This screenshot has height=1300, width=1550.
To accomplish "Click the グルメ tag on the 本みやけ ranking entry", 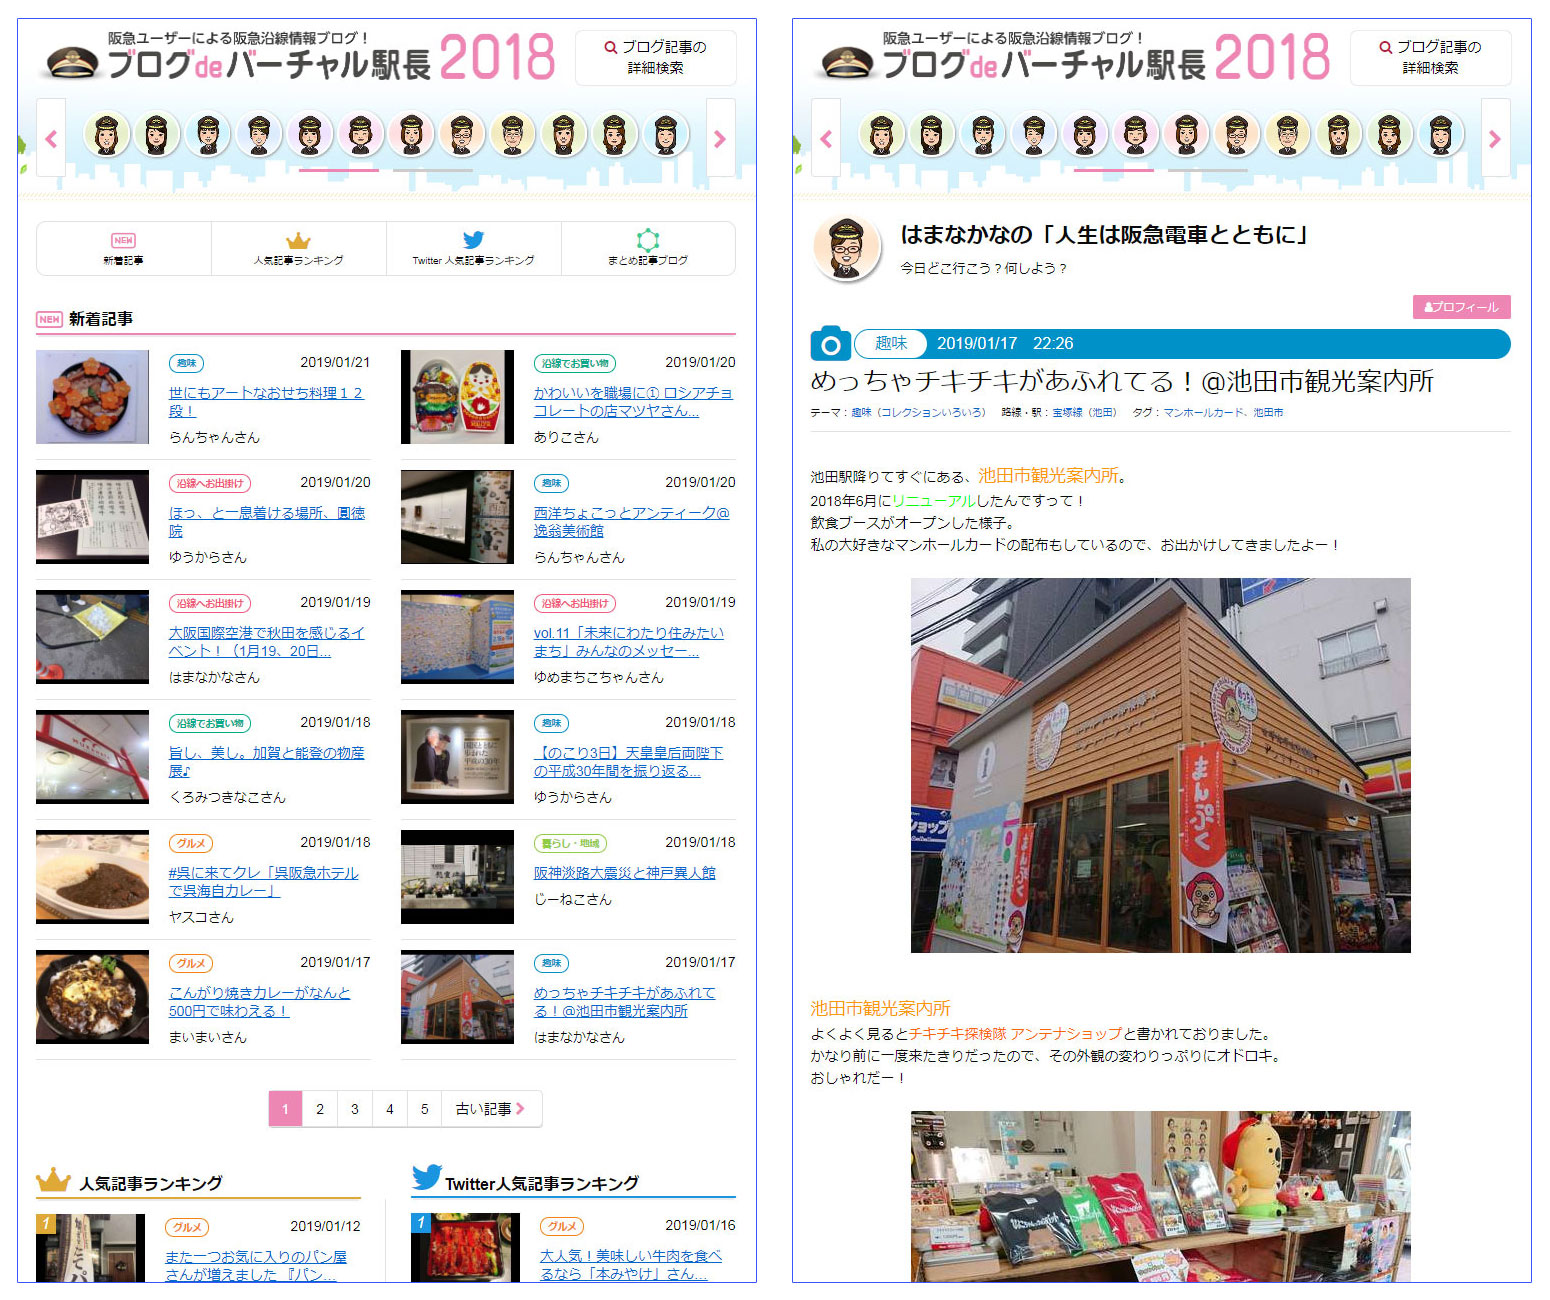I will point(562,1226).
